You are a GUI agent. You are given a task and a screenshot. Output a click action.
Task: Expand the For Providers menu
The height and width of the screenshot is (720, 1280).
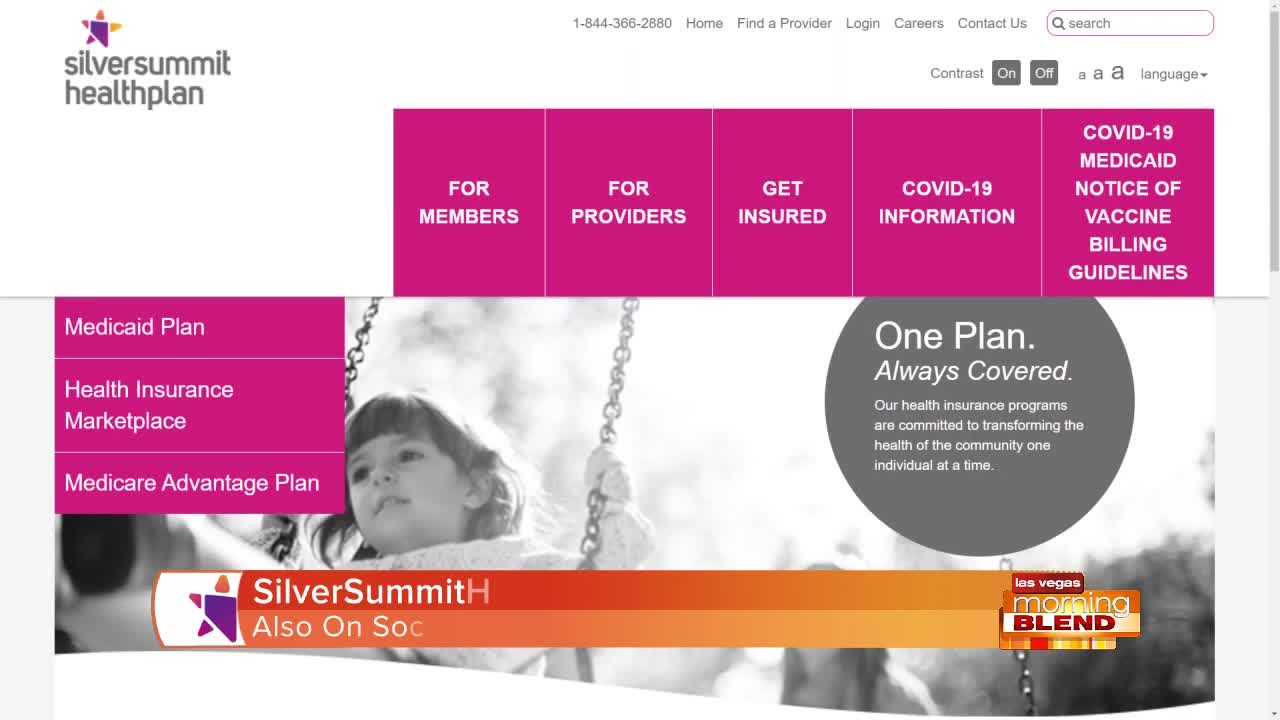click(629, 202)
